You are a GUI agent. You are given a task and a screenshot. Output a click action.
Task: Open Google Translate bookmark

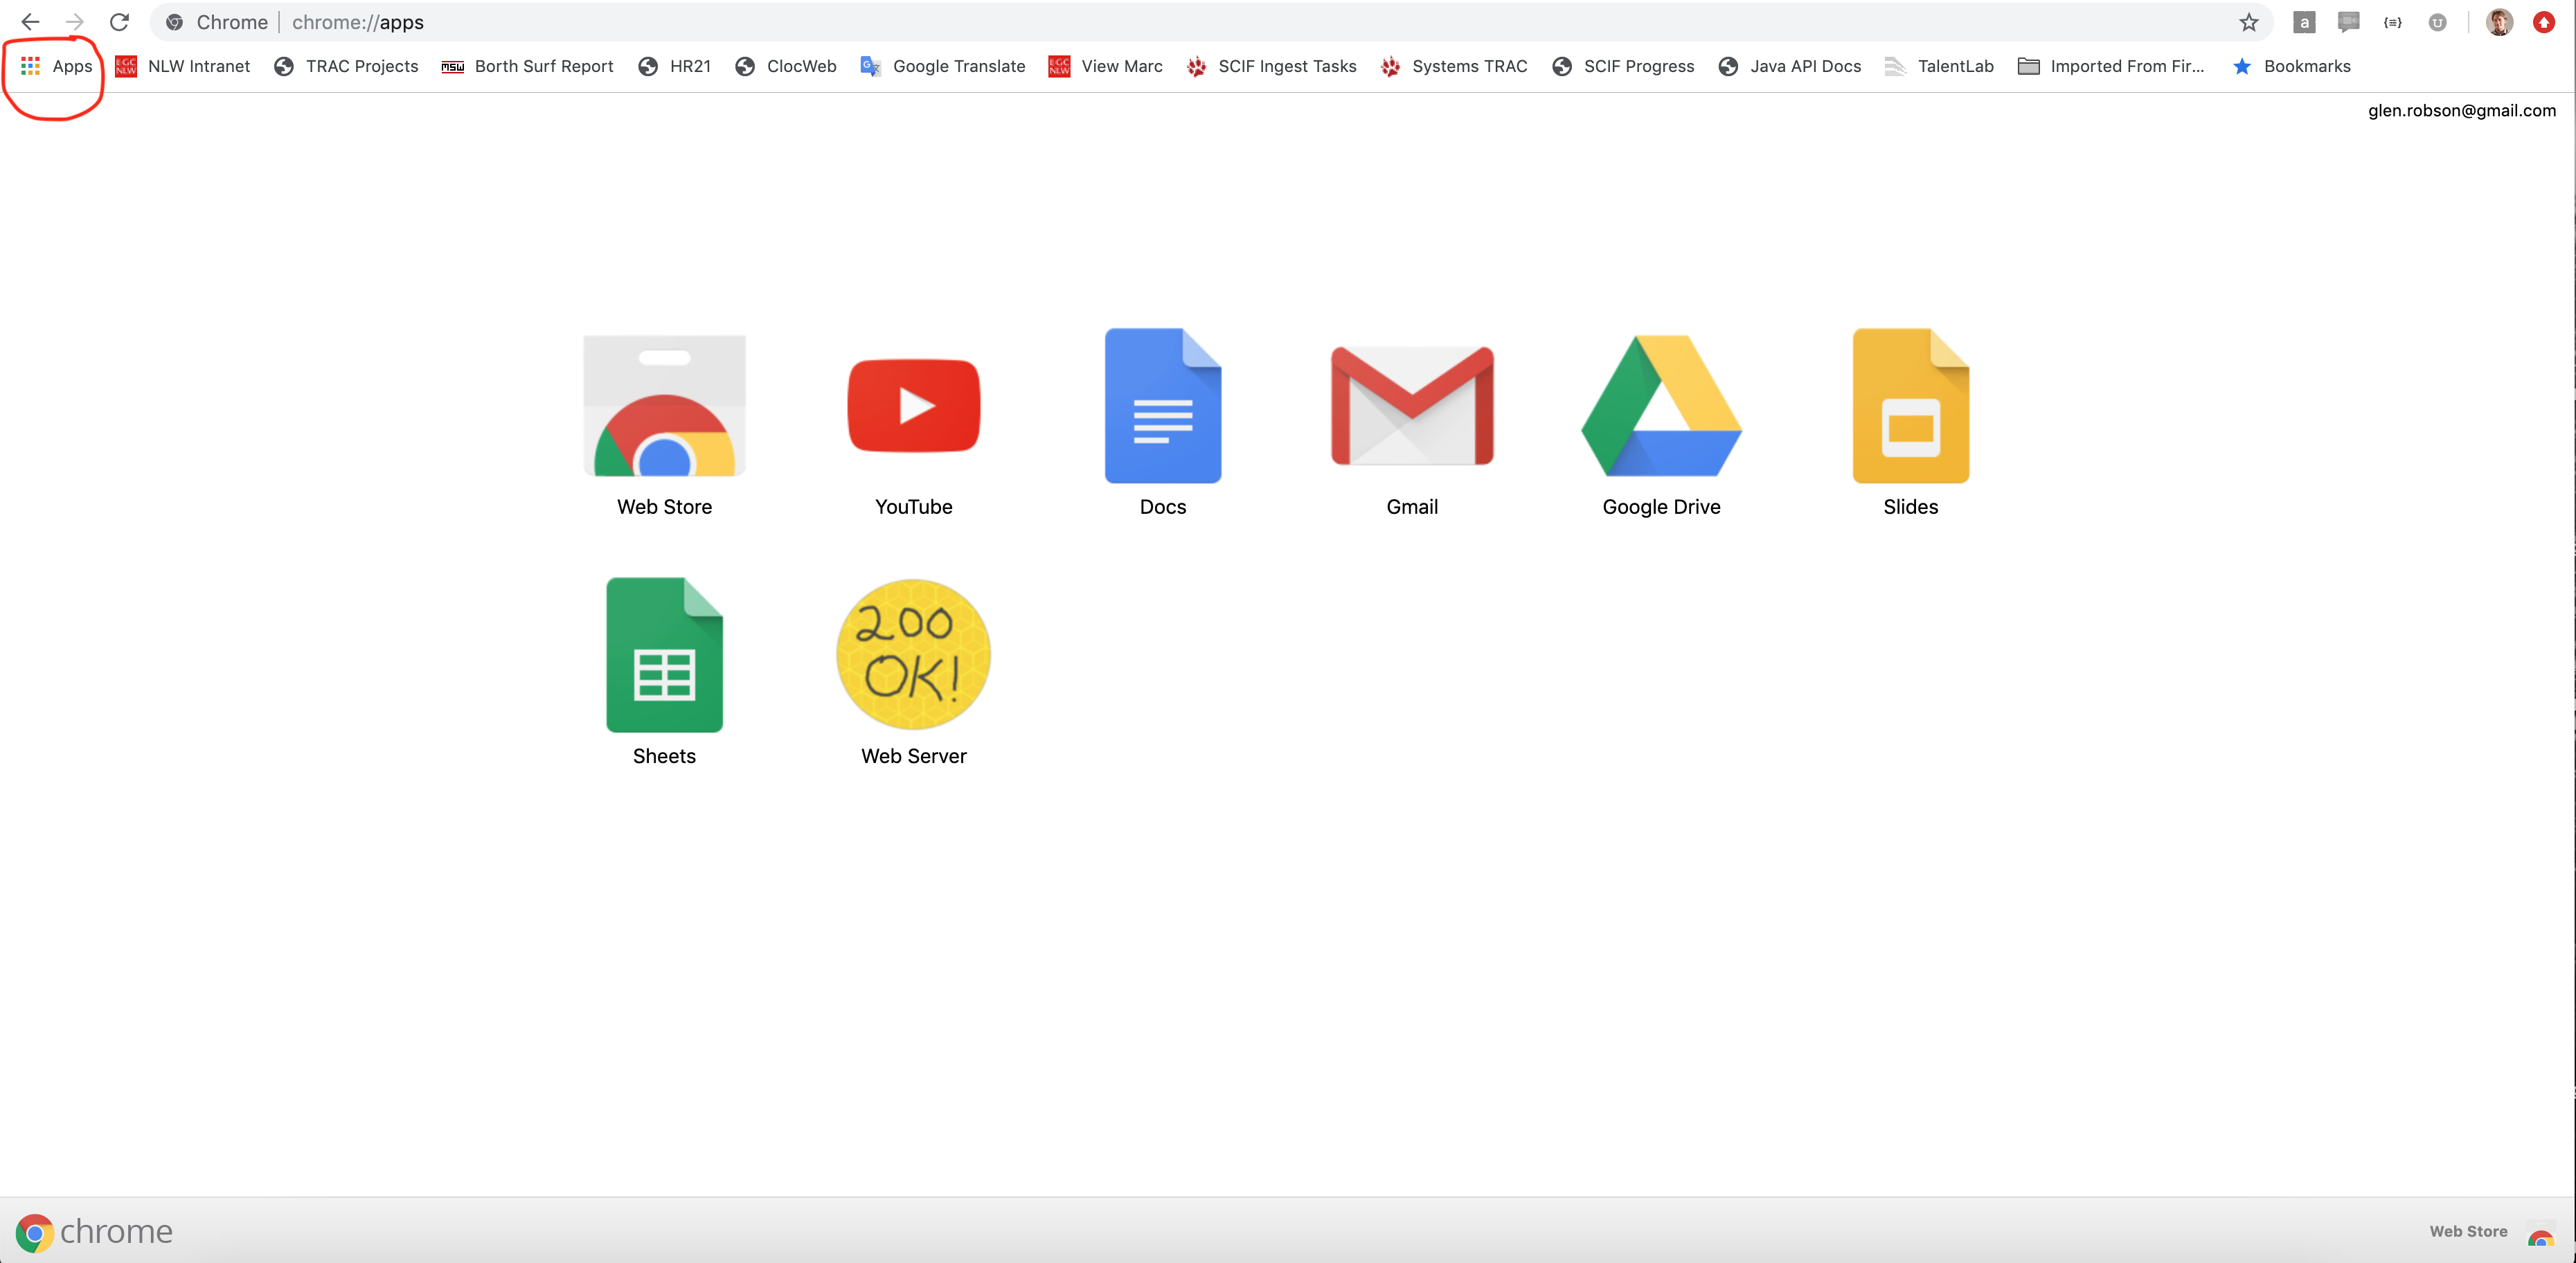pos(943,66)
